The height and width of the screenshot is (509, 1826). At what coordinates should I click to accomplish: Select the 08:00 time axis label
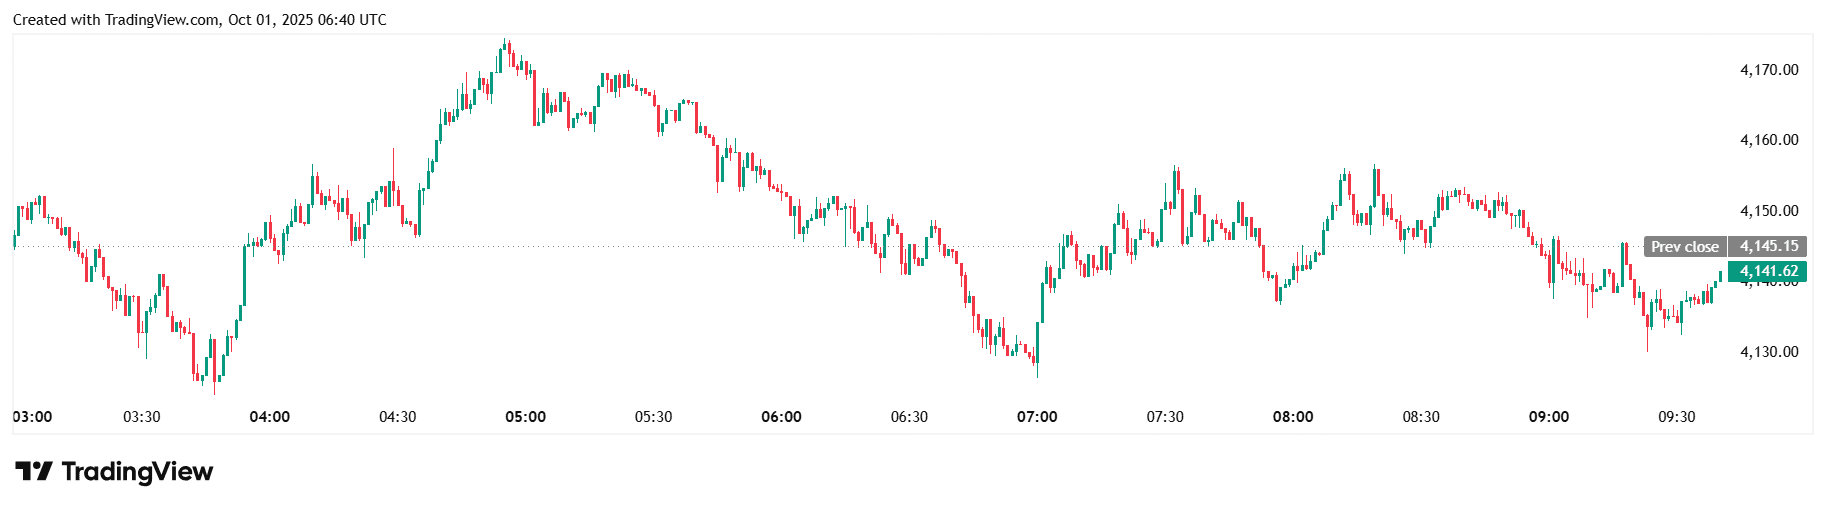1293,417
